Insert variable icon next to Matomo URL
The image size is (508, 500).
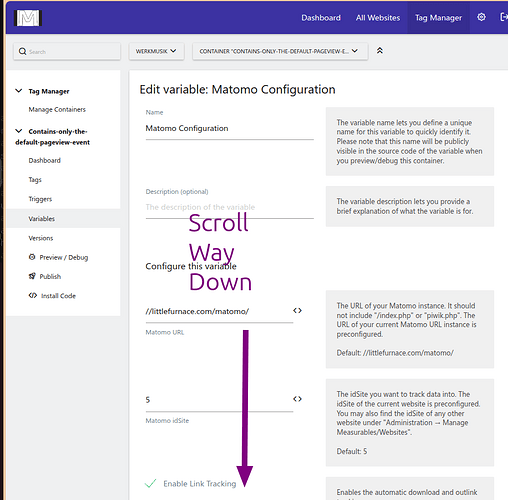coord(297,311)
